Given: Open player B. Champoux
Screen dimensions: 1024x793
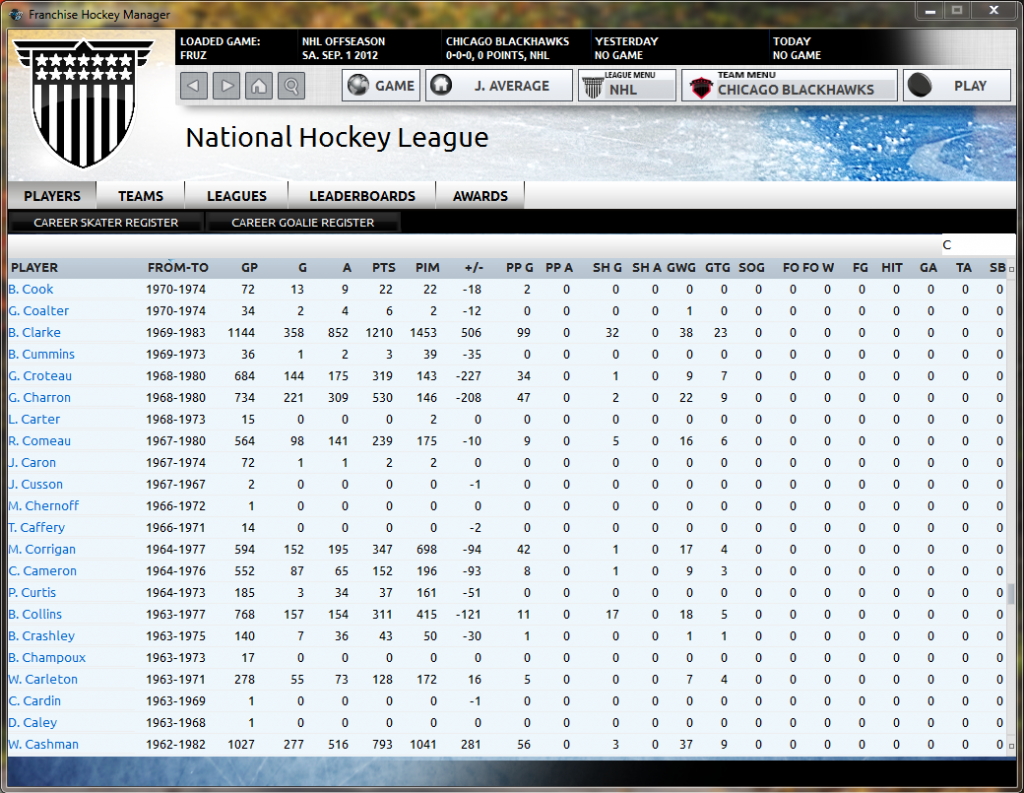Looking at the screenshot, I should tap(47, 657).
